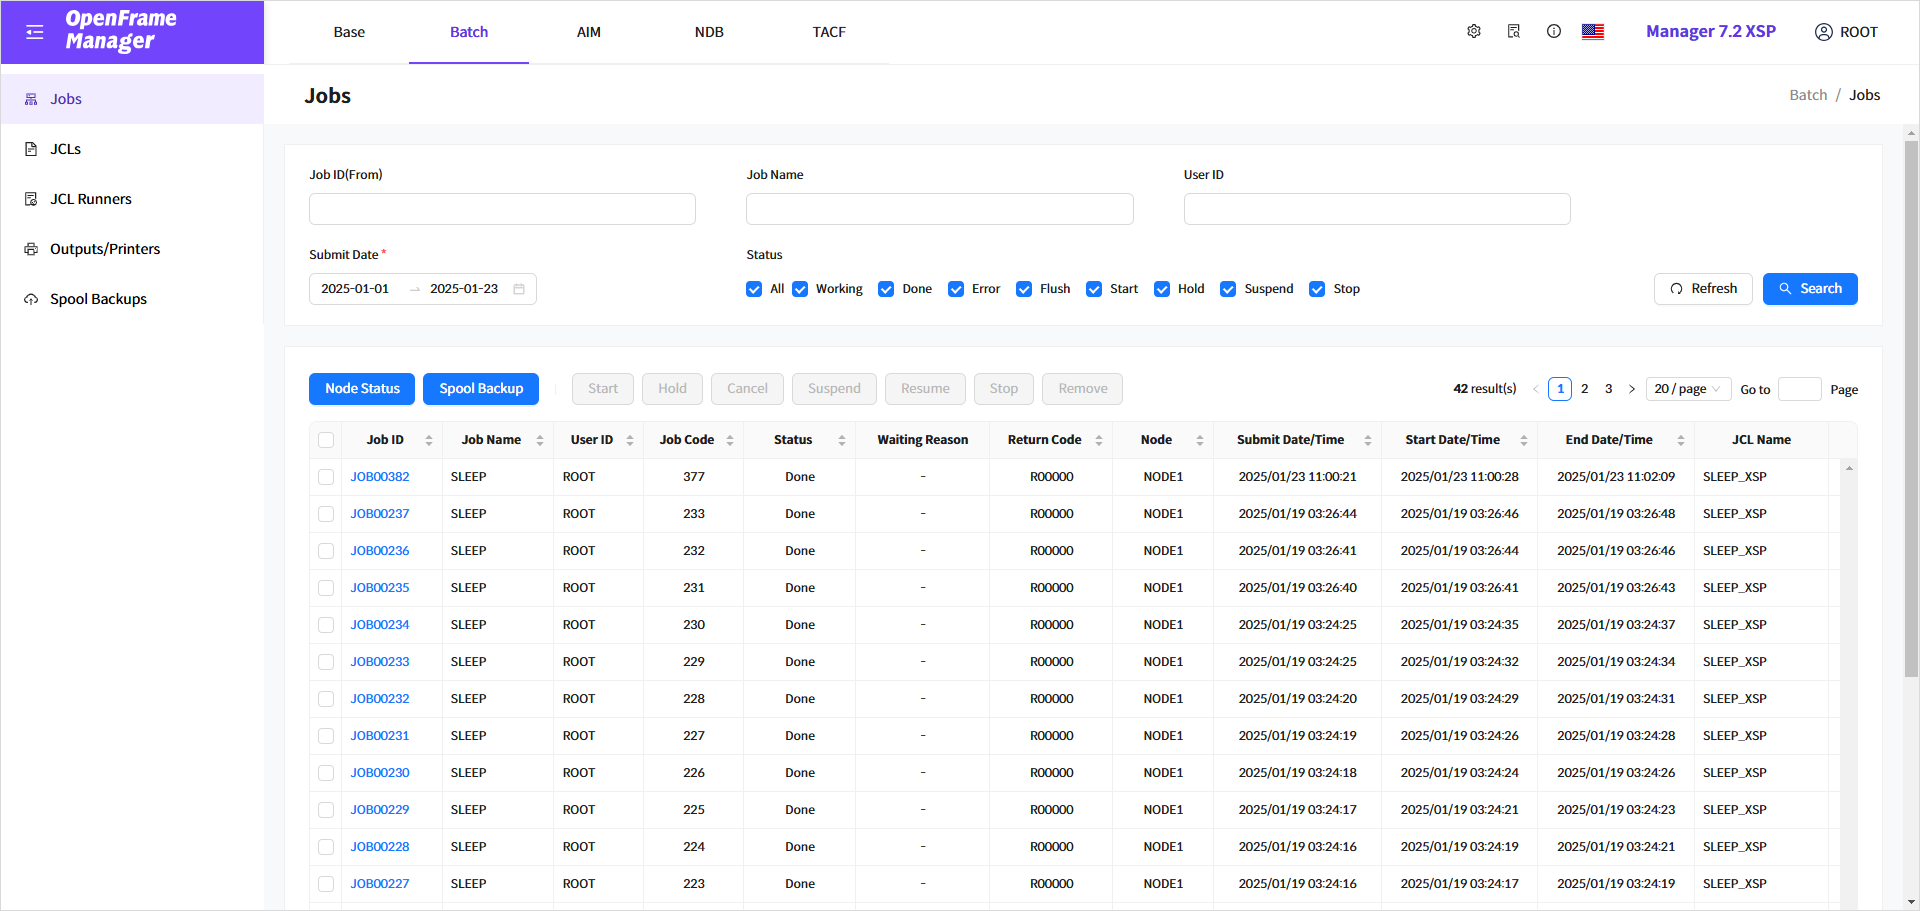Viewport: 1920px width, 911px height.
Task: Sort by Submit Date/Time column arrows
Action: [1367, 440]
